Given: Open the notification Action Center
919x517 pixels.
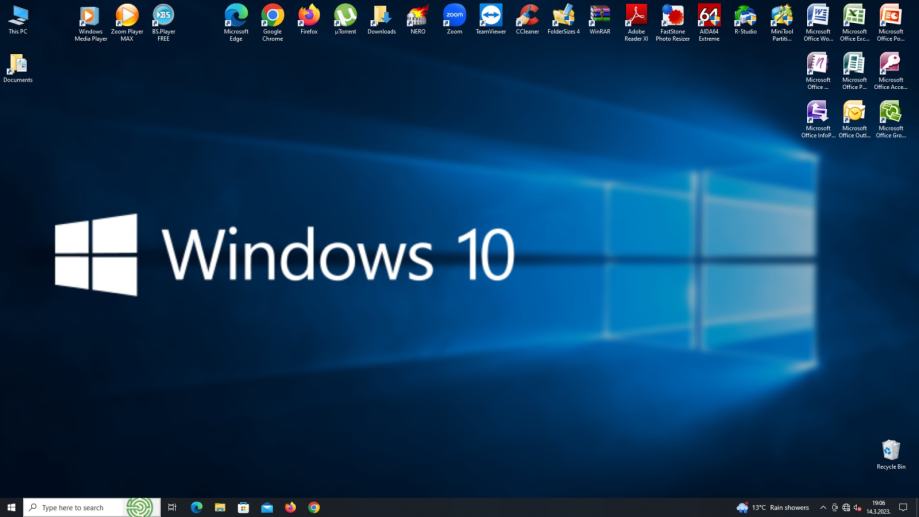Looking at the screenshot, I should (x=903, y=507).
